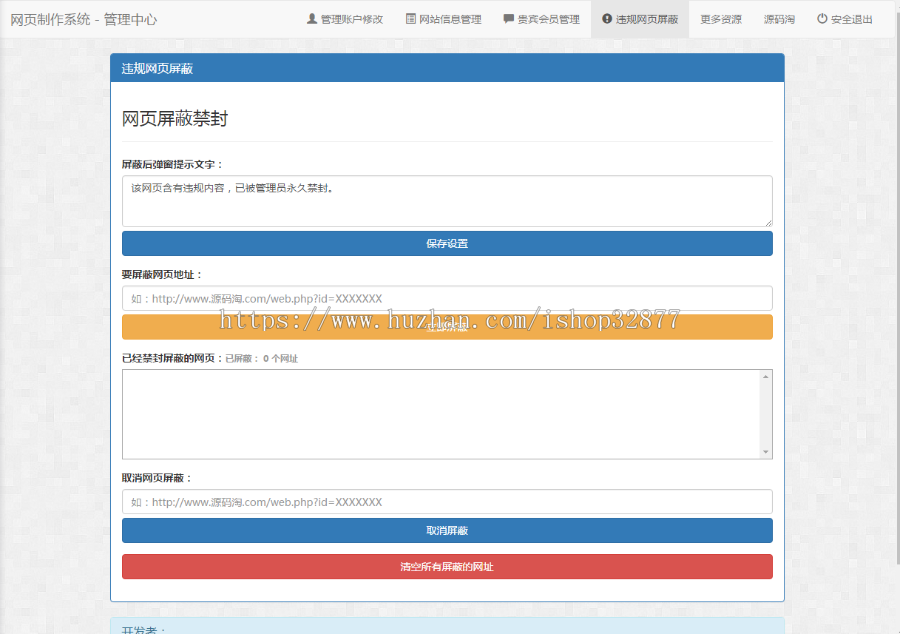The height and width of the screenshot is (634, 900).
Task: Click the power icon beside 安全退出
Action: click(822, 19)
